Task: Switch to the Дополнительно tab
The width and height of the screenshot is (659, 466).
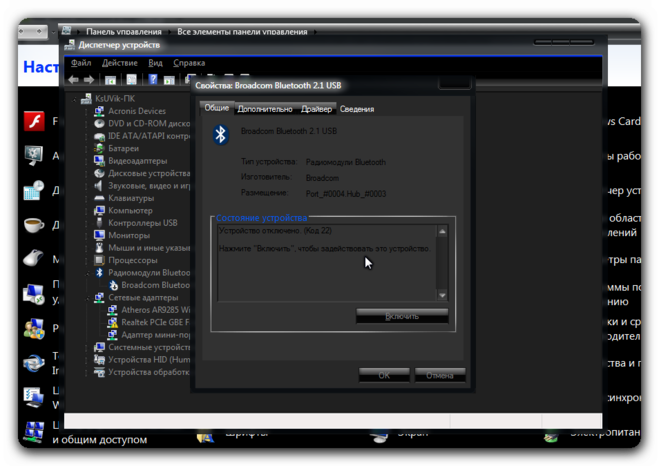Action: pyautogui.click(x=265, y=109)
